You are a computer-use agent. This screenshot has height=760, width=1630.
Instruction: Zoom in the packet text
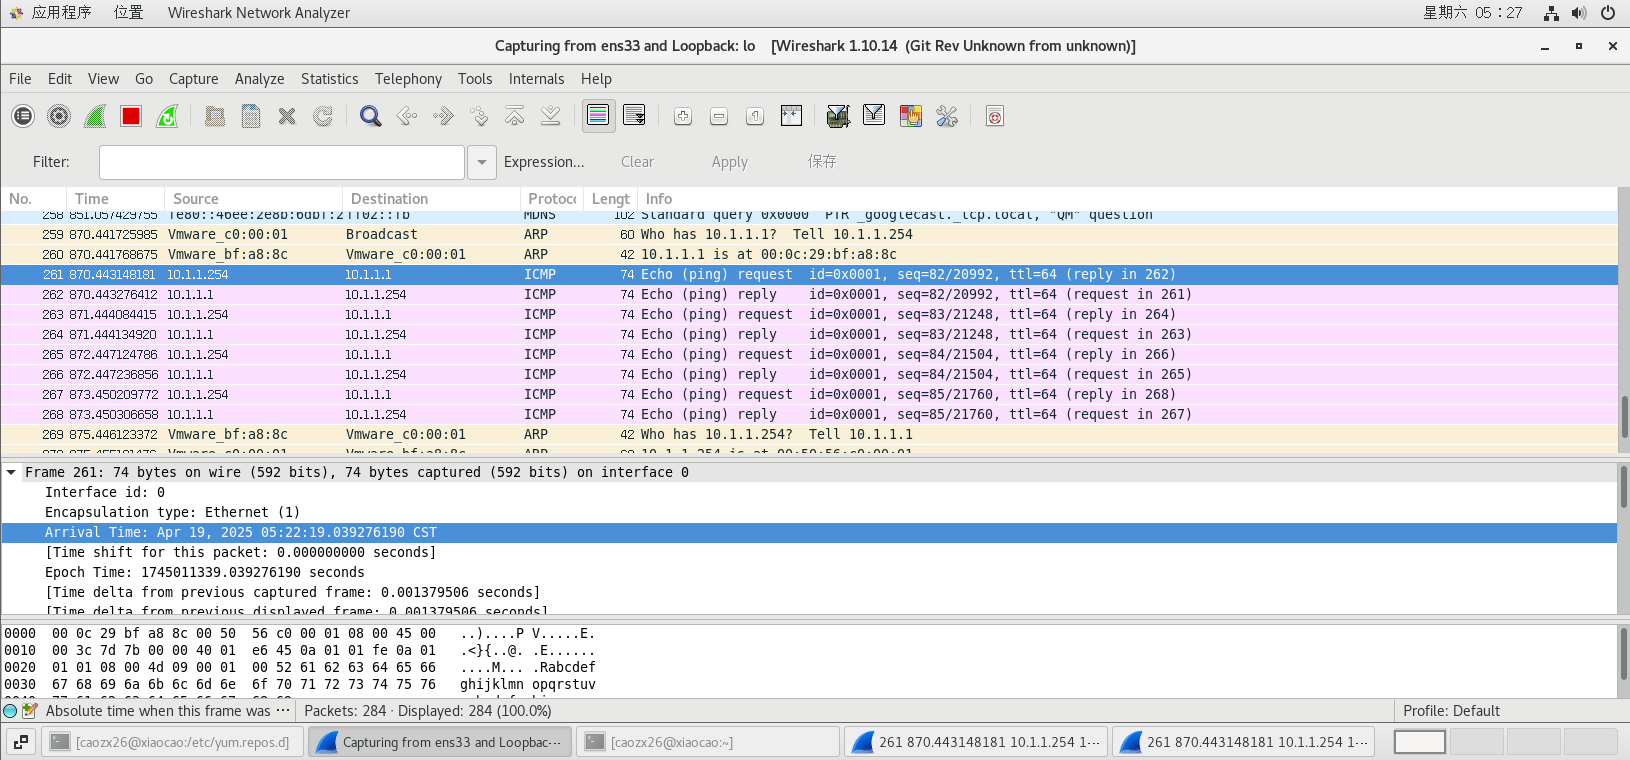click(x=683, y=116)
